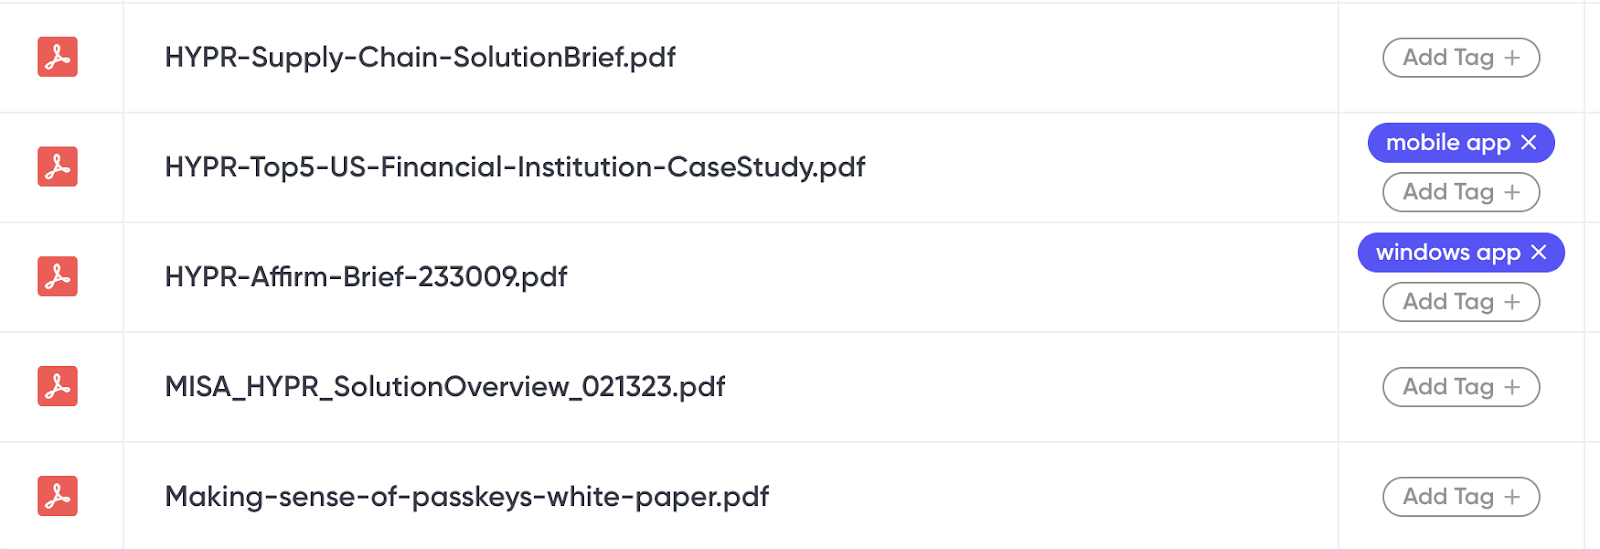Click PDF icon for Making-sense-of-passkeys-white-paper.pdf
The height and width of the screenshot is (549, 1600).
57,497
